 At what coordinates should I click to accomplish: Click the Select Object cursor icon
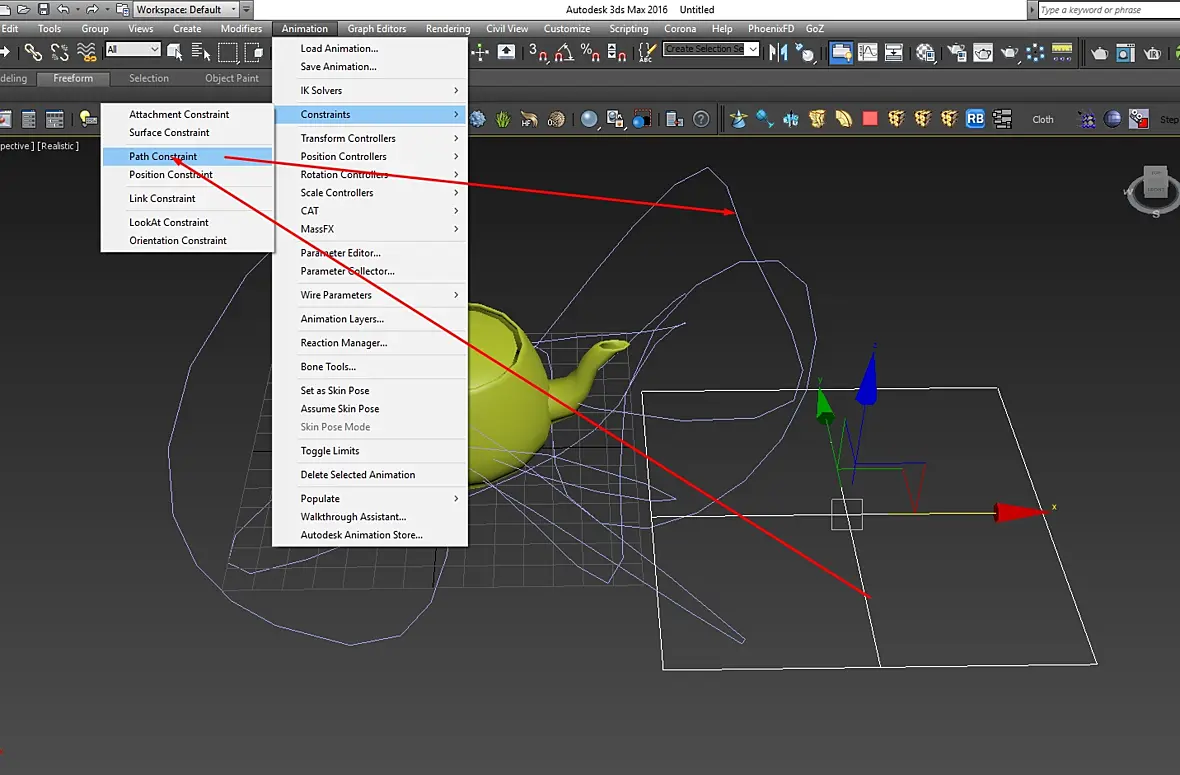click(x=175, y=52)
